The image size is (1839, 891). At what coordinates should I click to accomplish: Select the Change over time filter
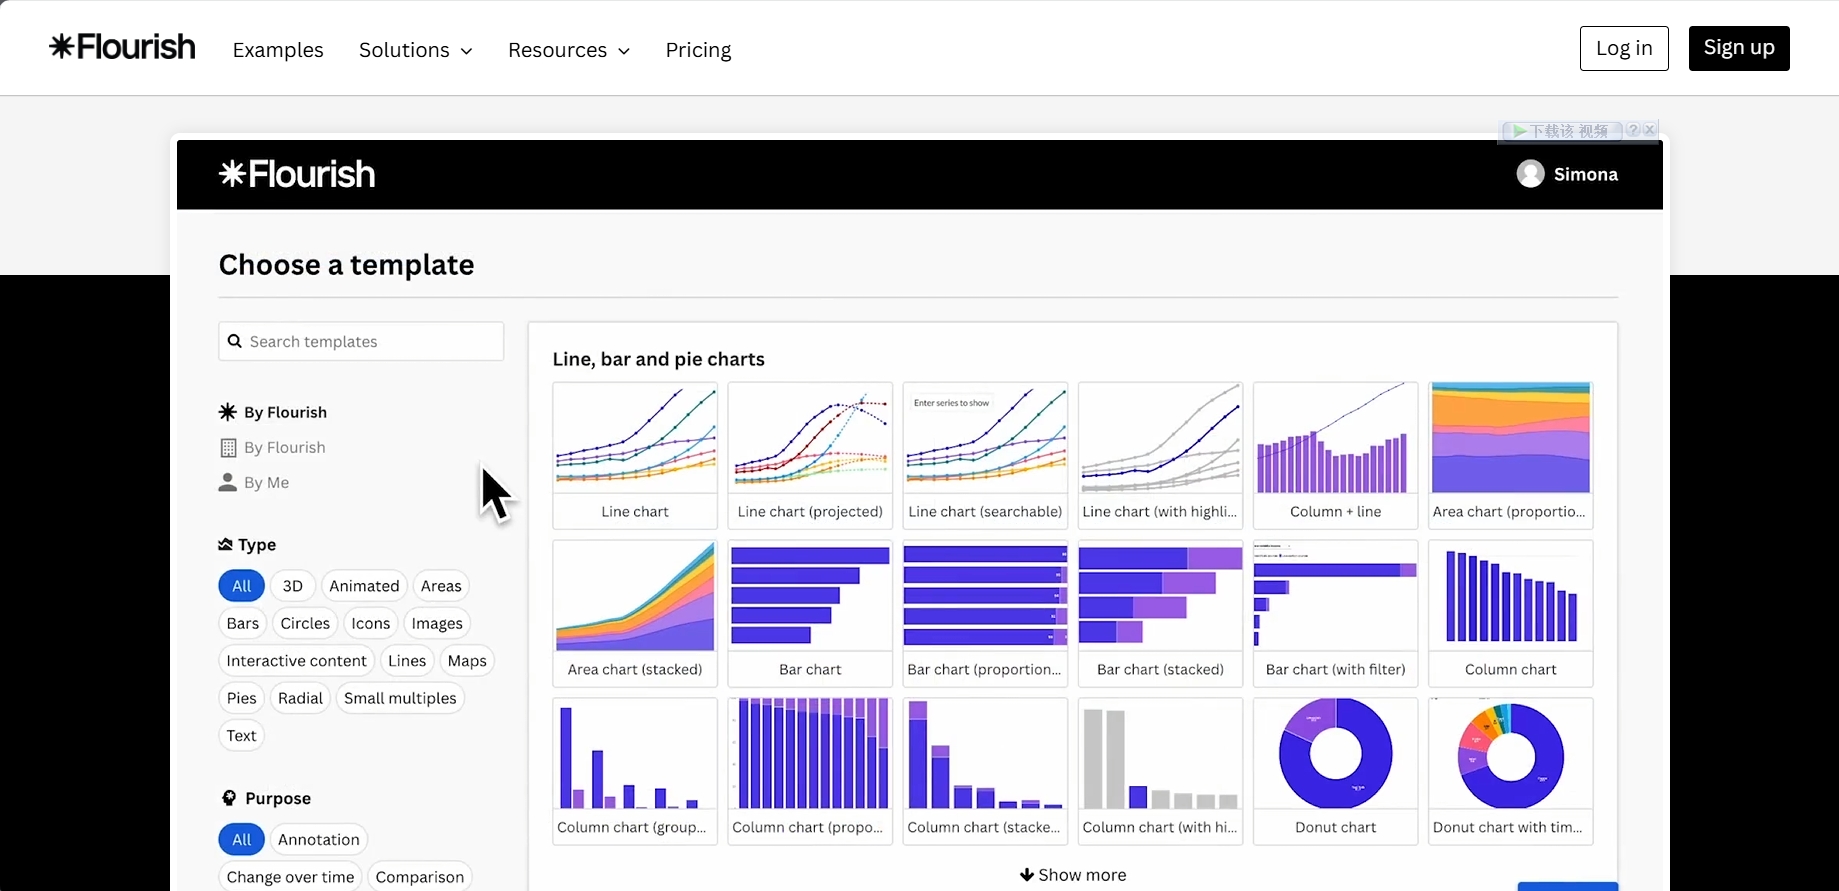[290, 877]
